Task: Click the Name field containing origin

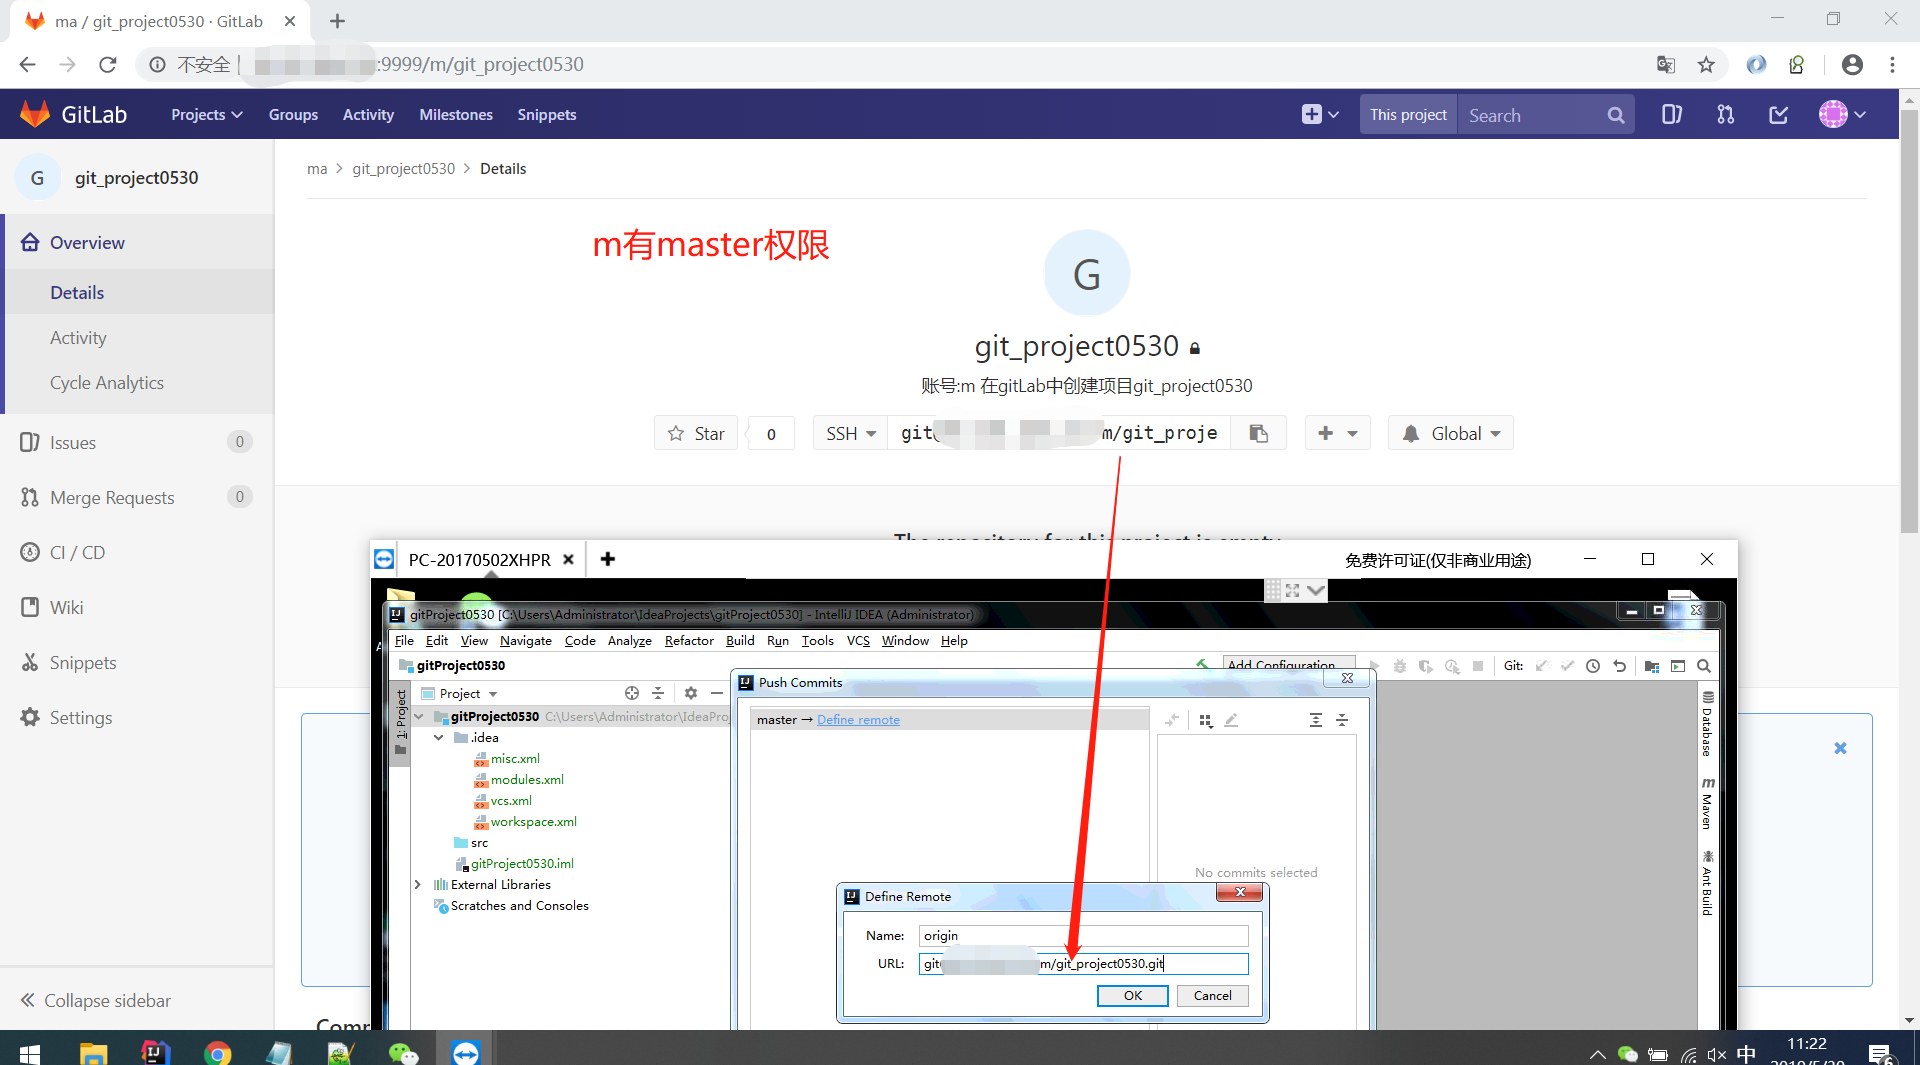Action: pyautogui.click(x=1084, y=936)
